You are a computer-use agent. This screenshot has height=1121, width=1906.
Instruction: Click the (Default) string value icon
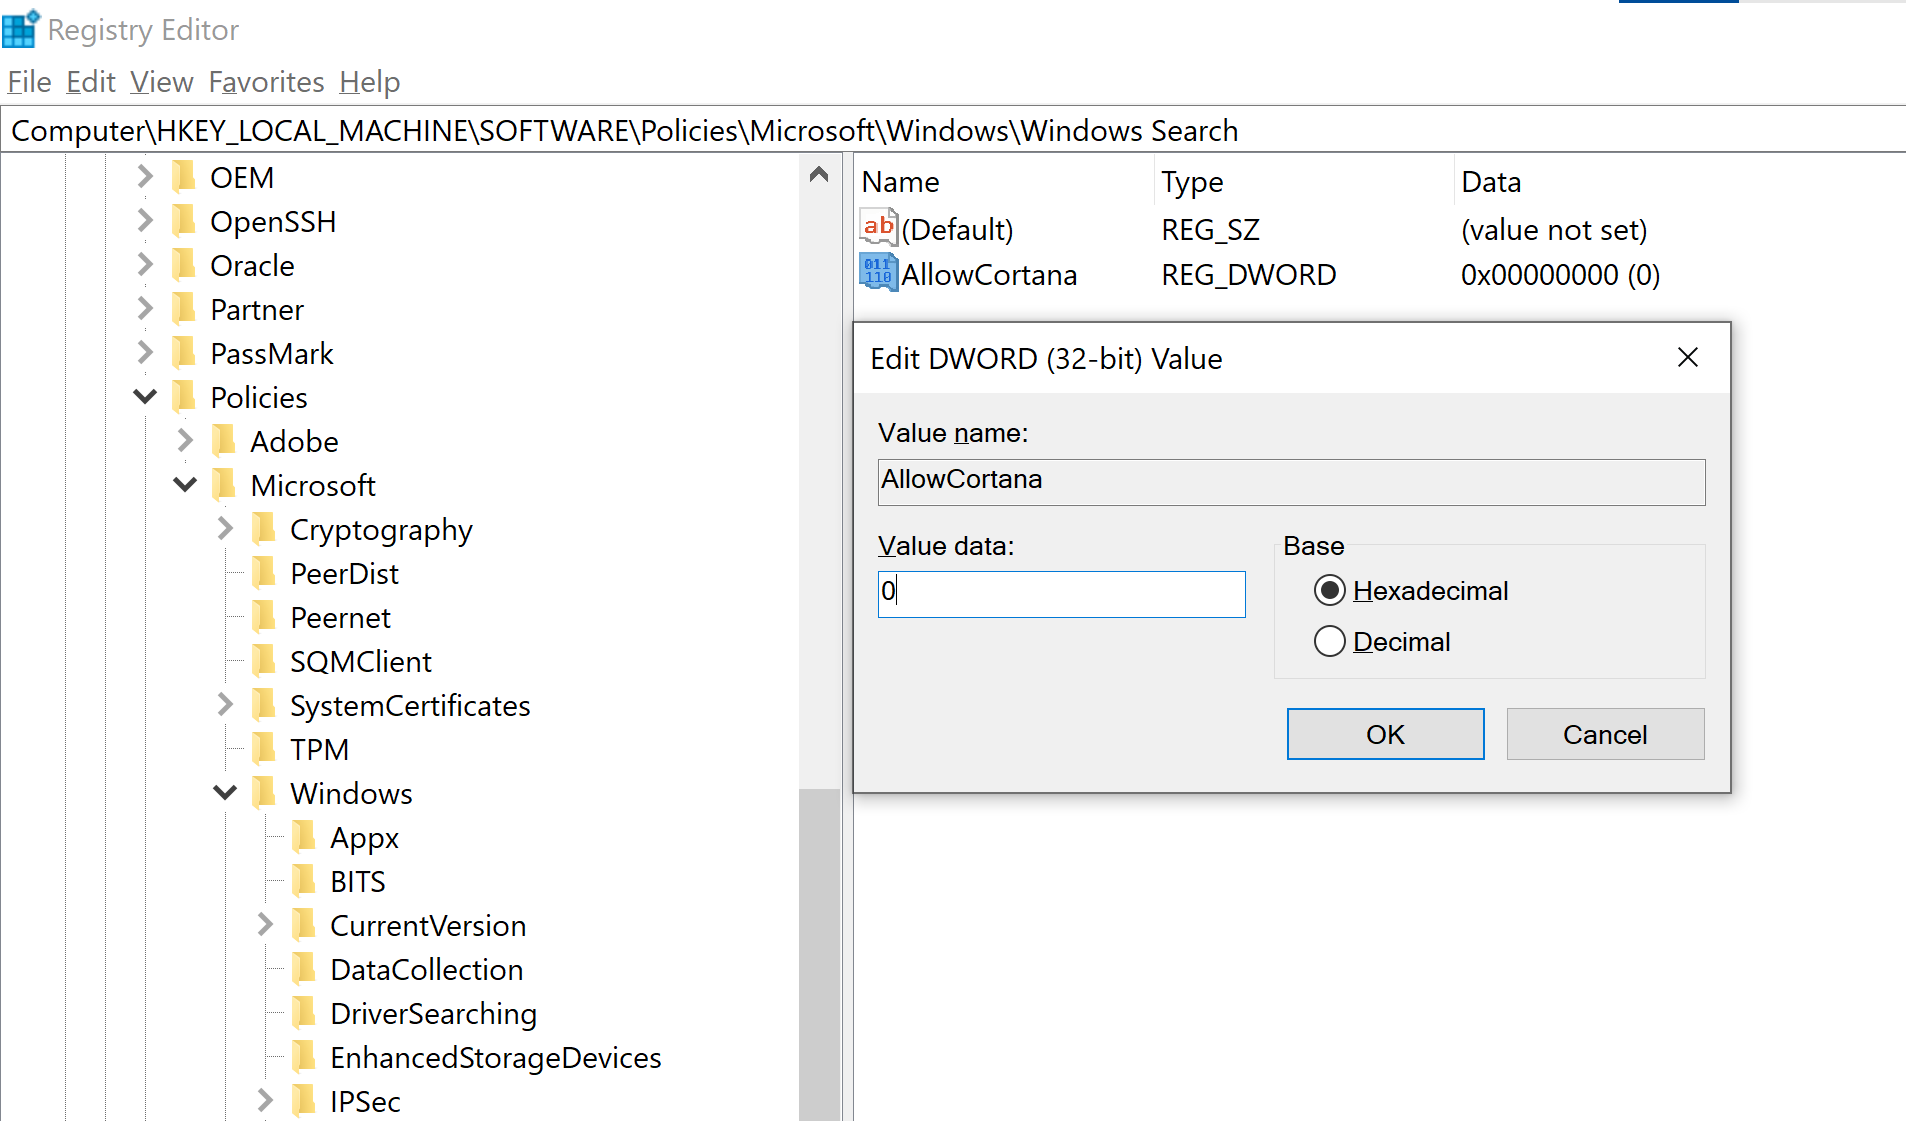pos(877,229)
